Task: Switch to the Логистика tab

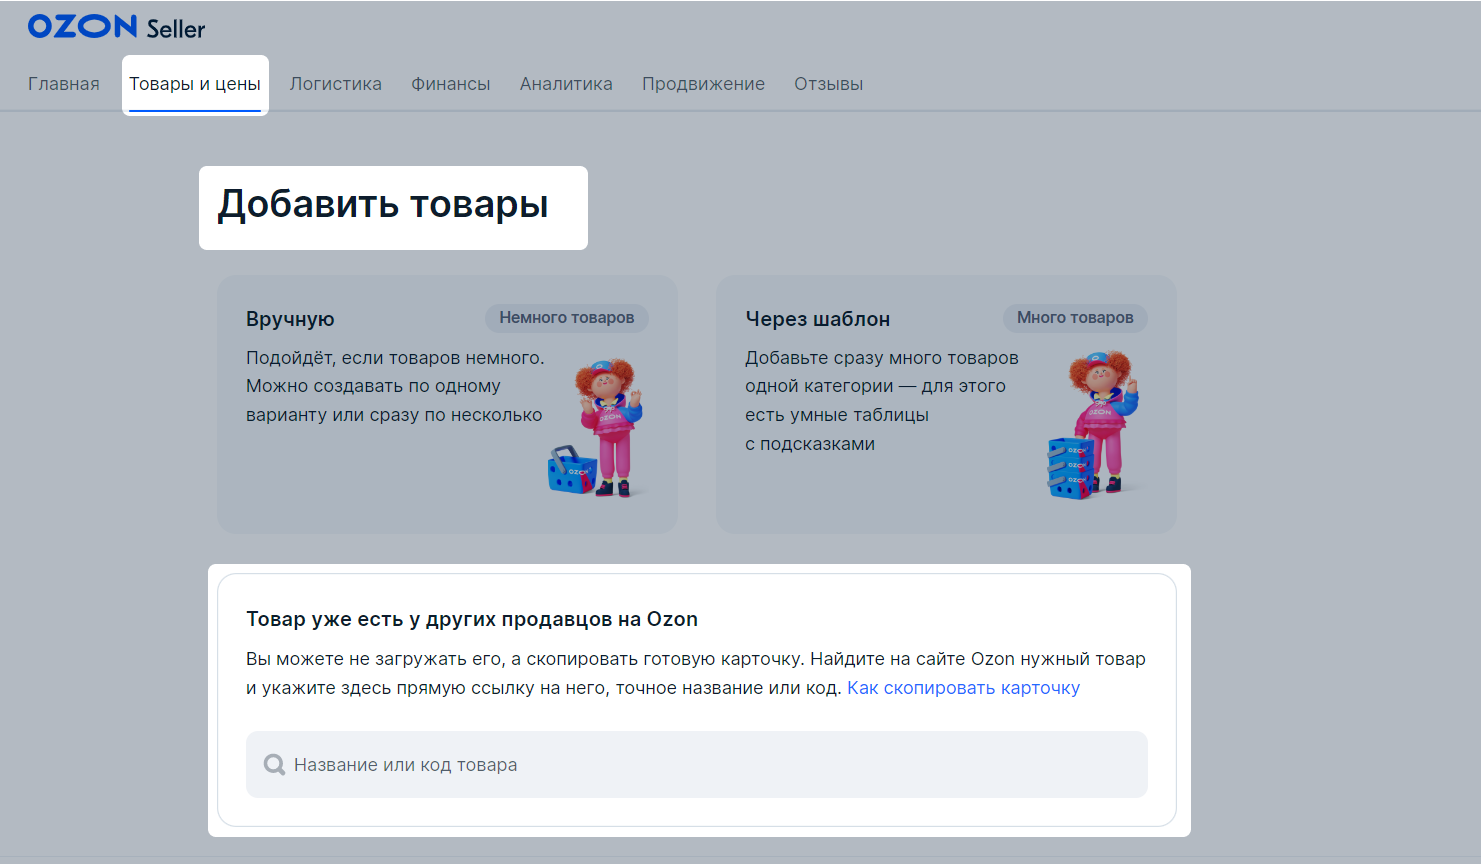Action: (x=336, y=84)
